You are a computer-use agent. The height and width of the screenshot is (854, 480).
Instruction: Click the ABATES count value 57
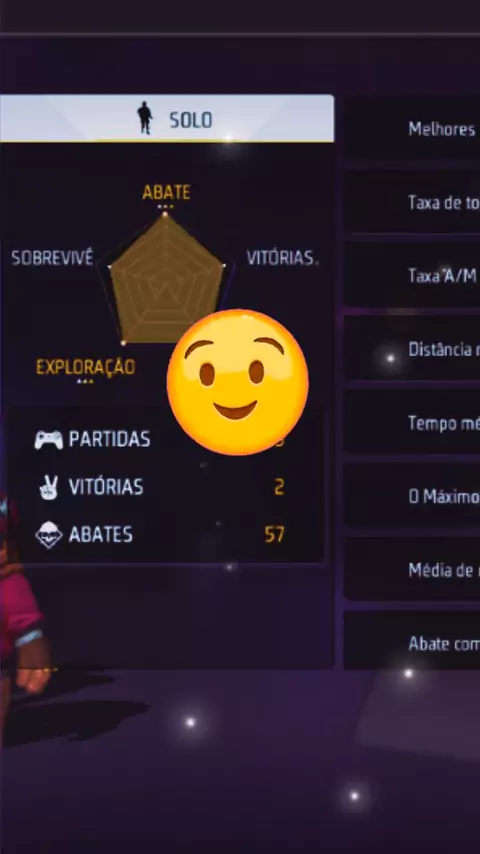point(275,535)
